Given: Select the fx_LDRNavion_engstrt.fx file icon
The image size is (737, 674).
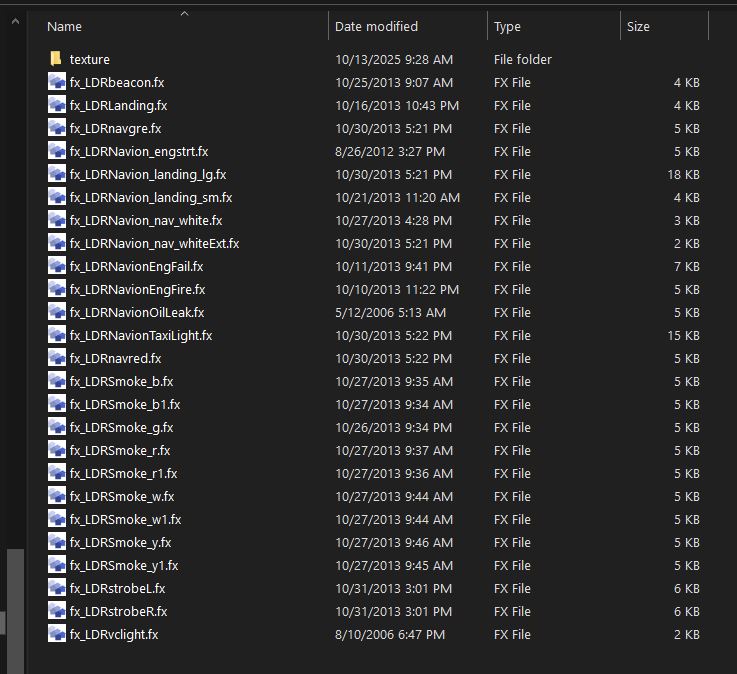Looking at the screenshot, I should [x=57, y=151].
